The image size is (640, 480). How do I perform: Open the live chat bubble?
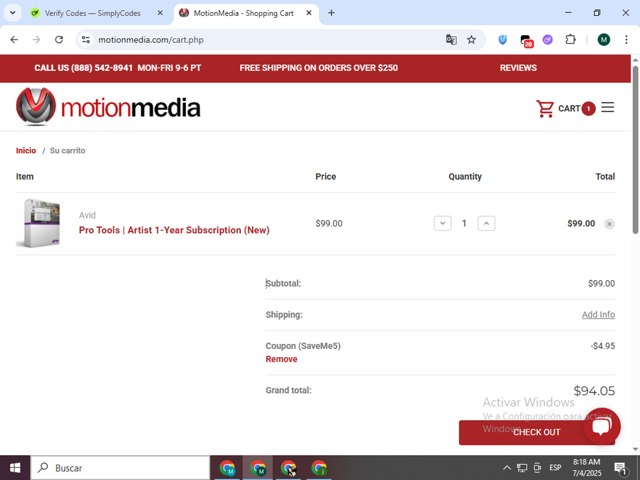[602, 426]
